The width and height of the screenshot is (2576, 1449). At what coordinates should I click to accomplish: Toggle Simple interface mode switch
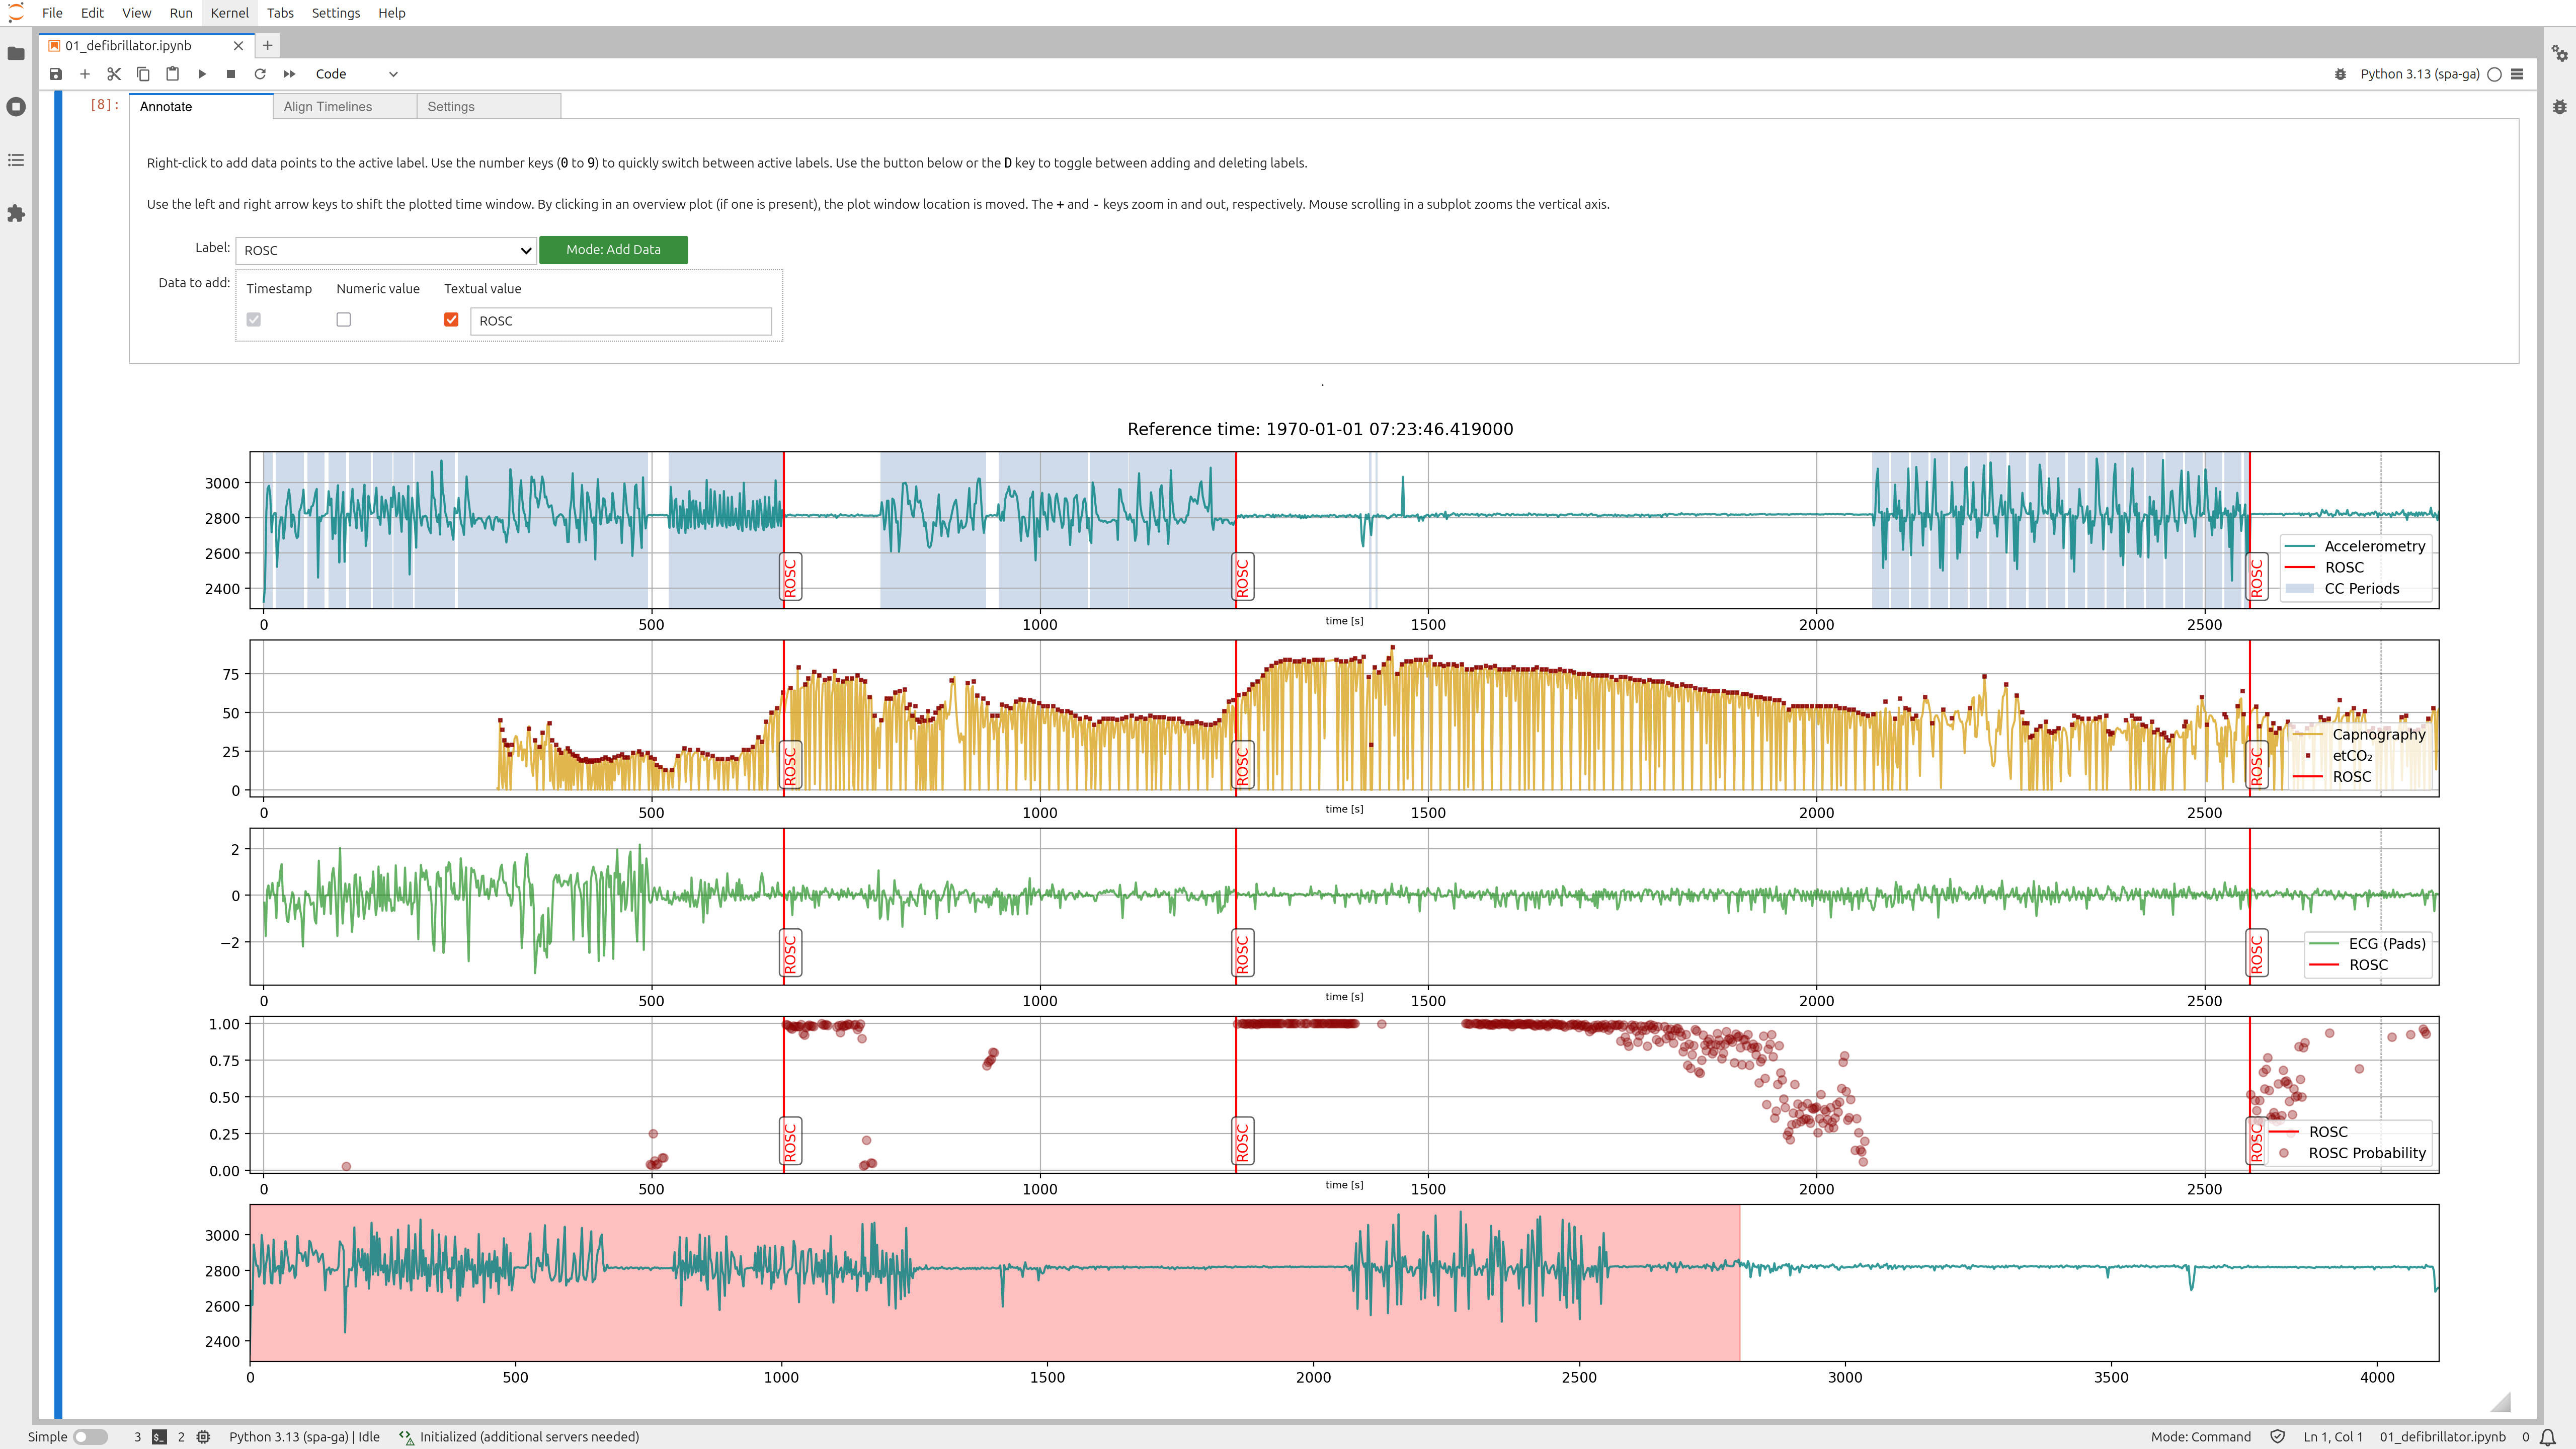(90, 1437)
